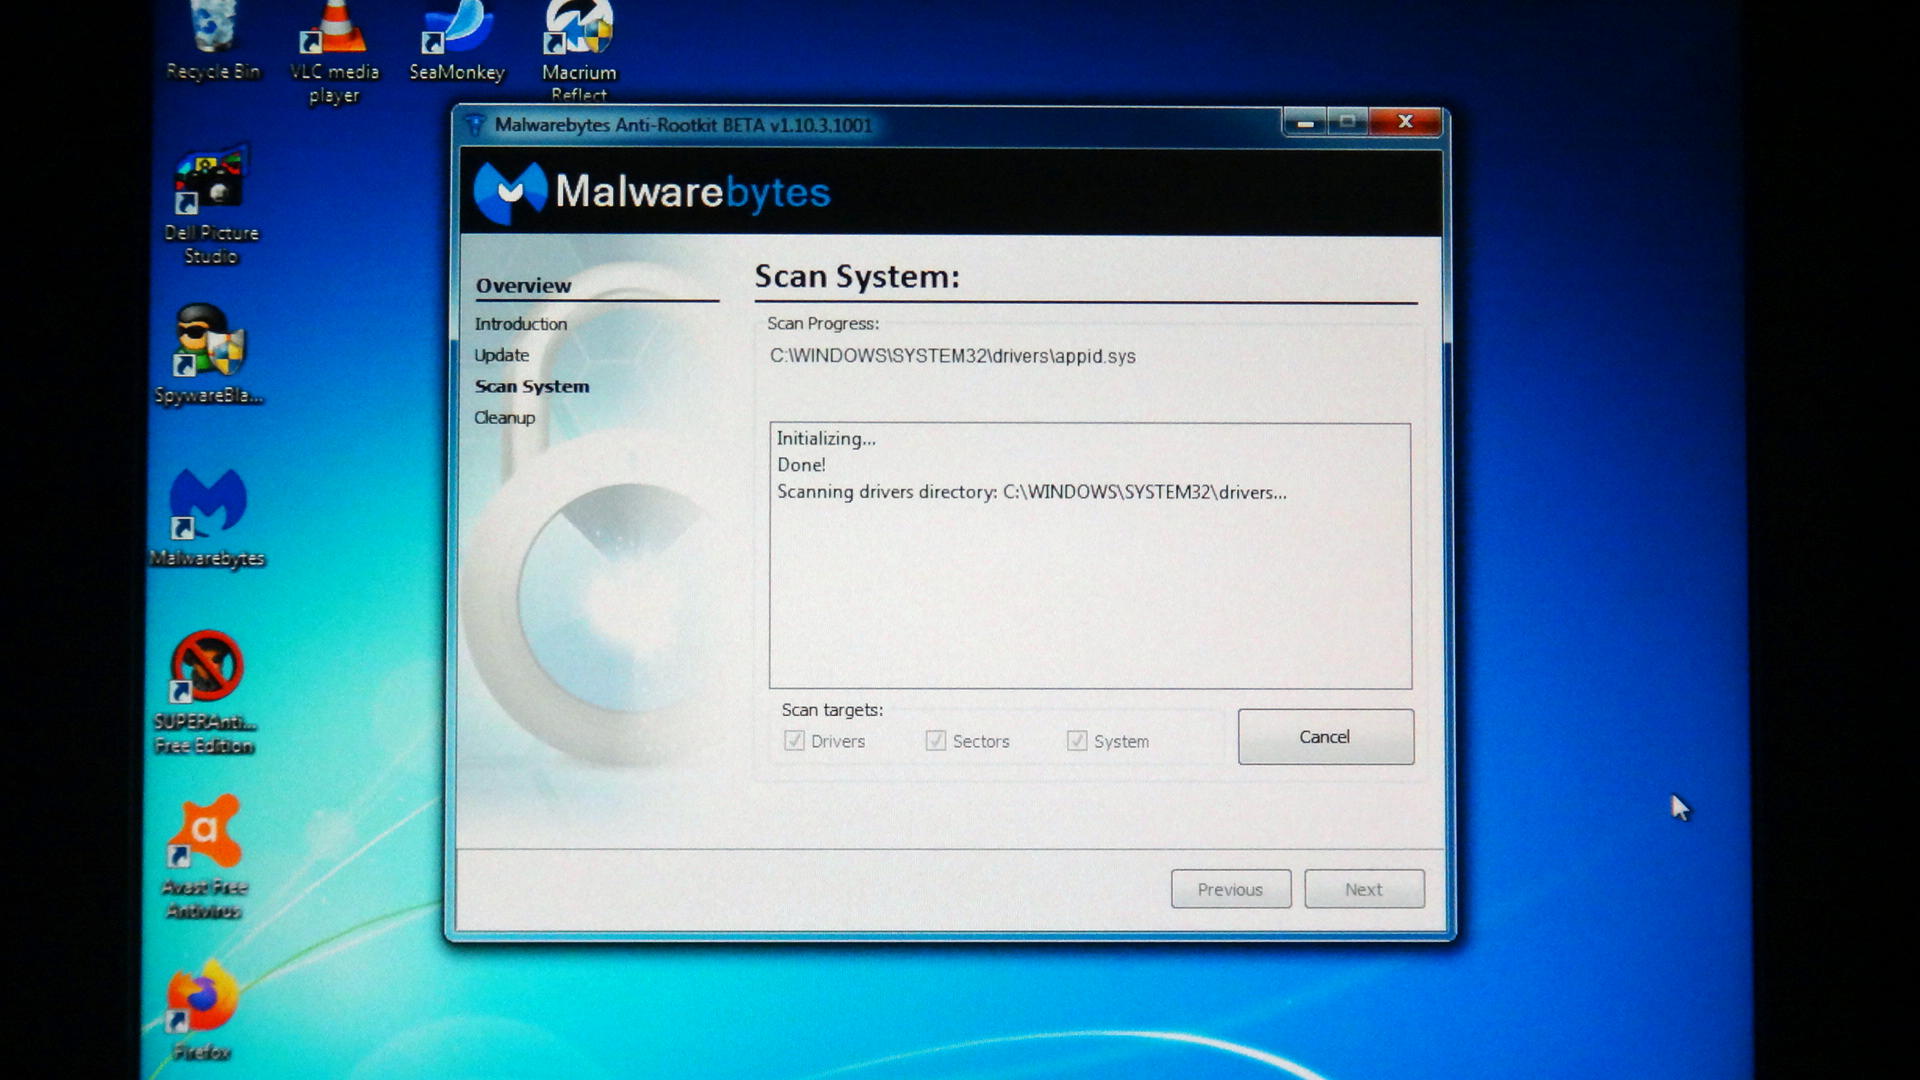Screen dimensions: 1920x1080
Task: Click the 'Scan System:' page heading
Action: tap(857, 276)
